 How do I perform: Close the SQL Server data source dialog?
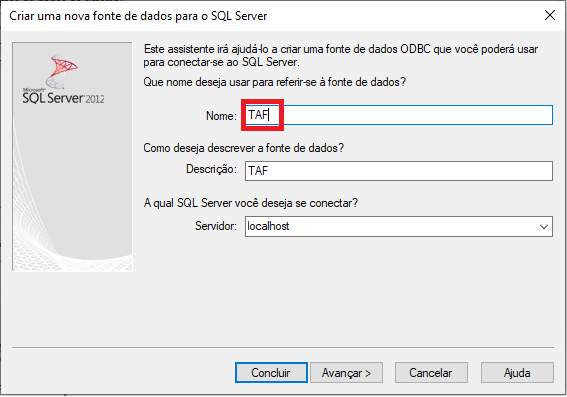pos(550,15)
